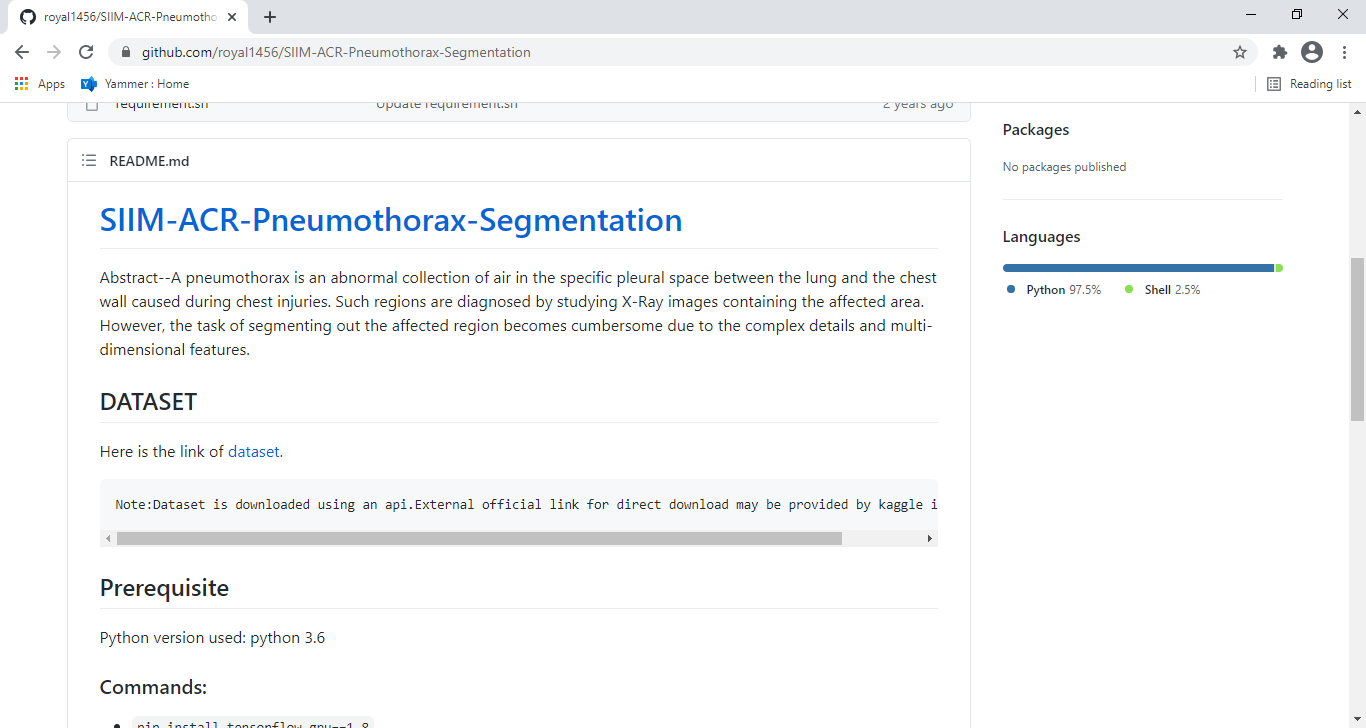
Task: Open Chrome three-dot menu
Action: point(1343,52)
